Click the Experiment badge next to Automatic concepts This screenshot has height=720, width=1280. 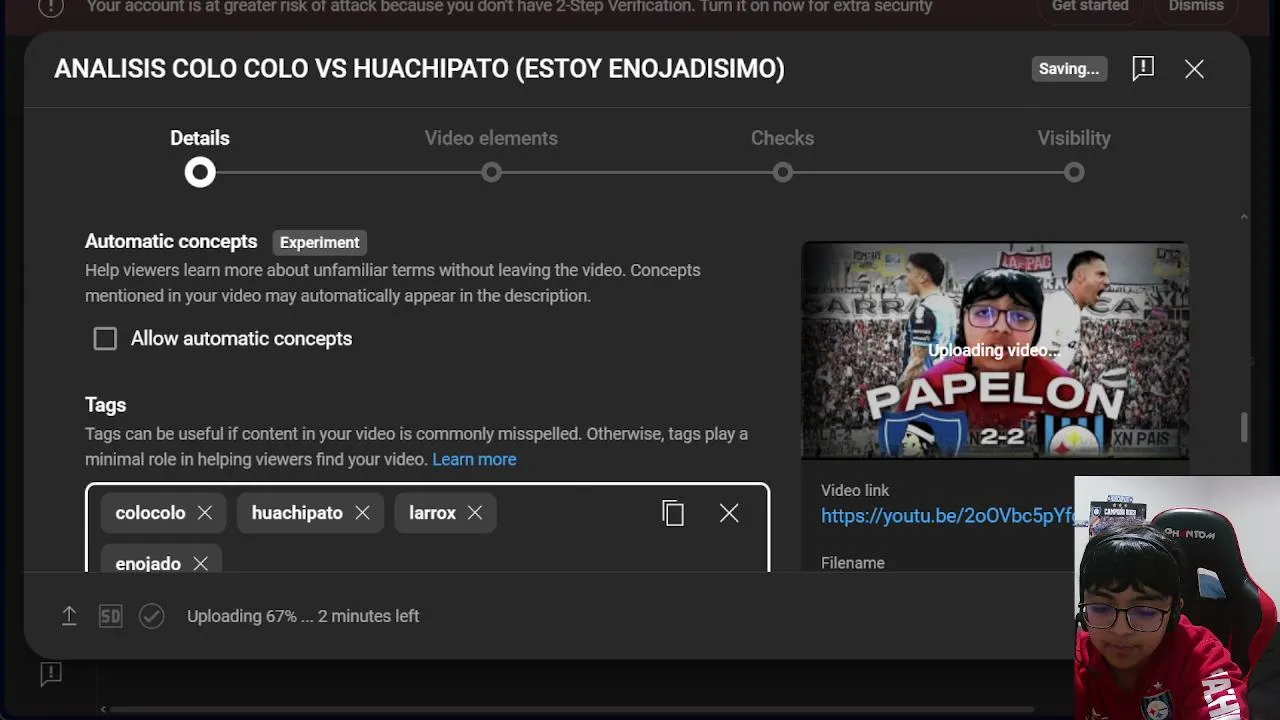320,243
